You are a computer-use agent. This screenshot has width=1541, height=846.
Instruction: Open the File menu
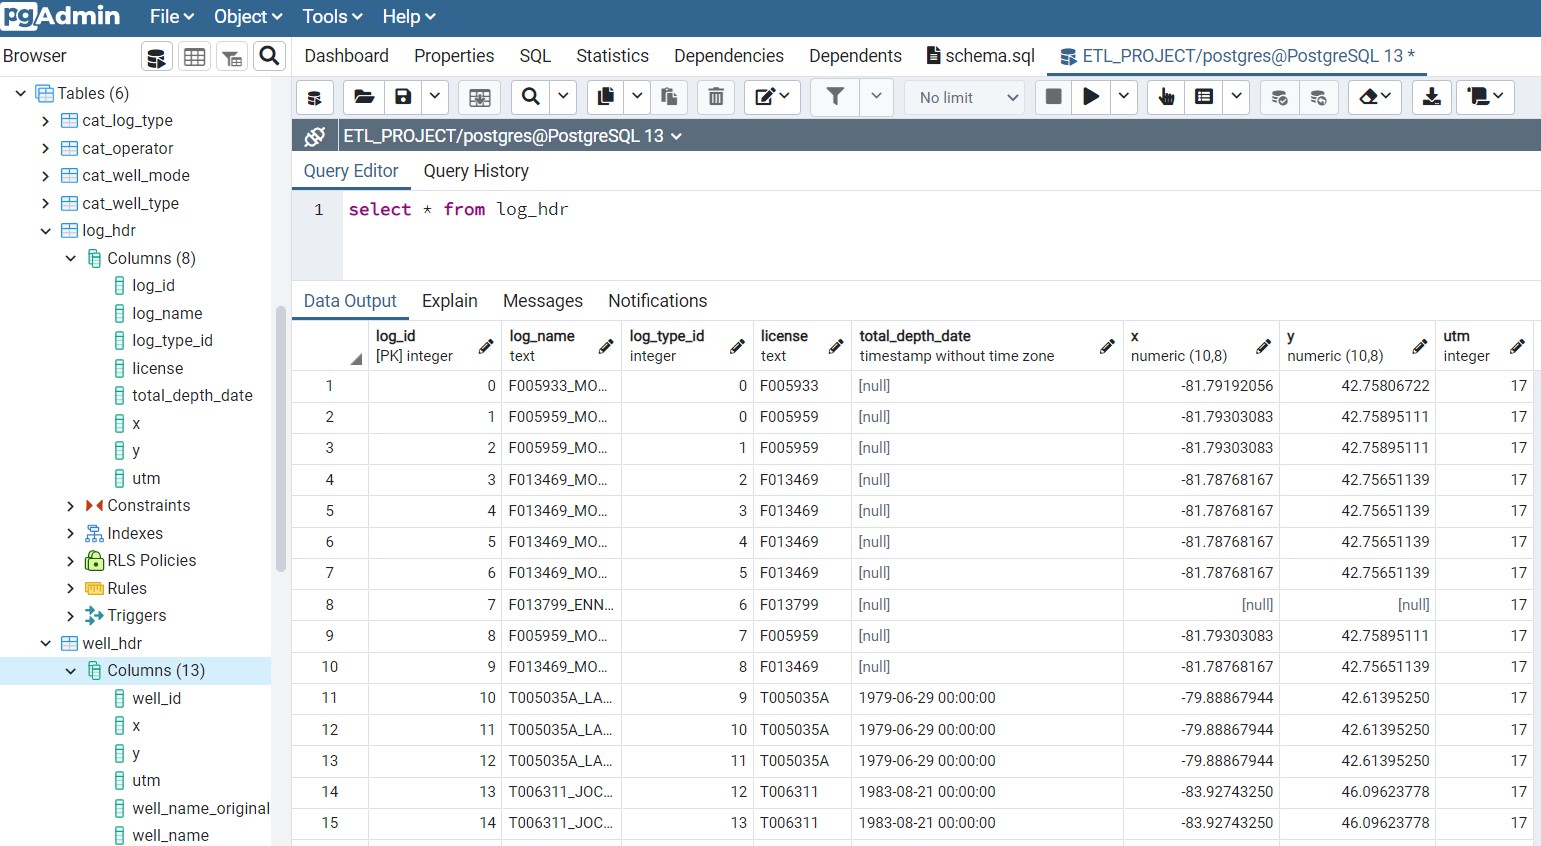(x=171, y=17)
